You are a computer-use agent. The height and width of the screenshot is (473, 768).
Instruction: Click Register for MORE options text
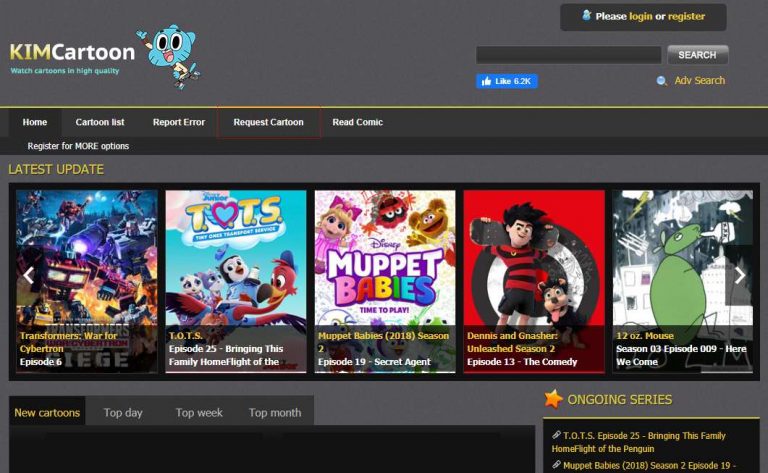click(78, 146)
